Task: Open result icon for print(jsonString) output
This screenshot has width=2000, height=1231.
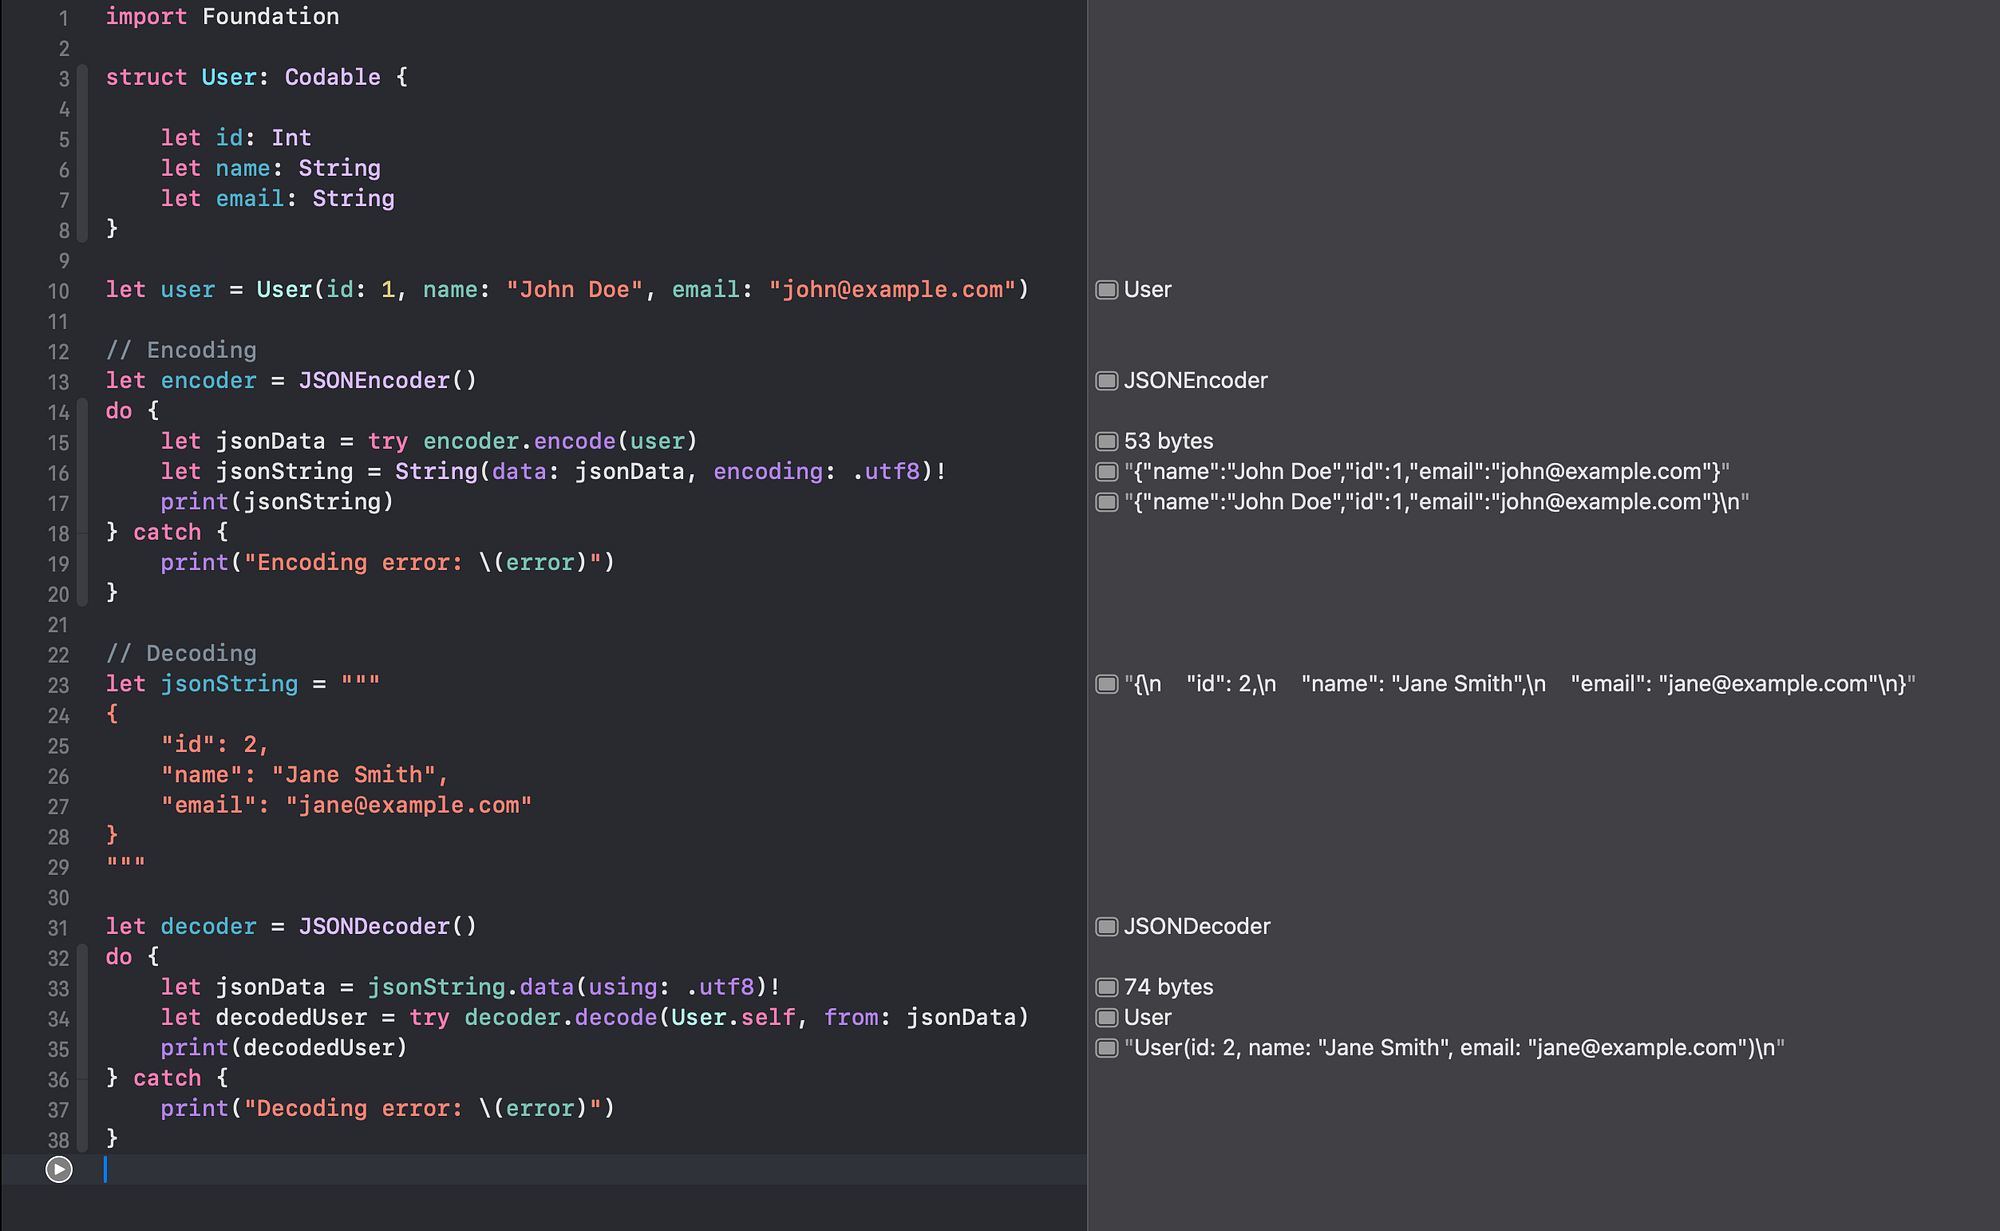Action: (1106, 502)
